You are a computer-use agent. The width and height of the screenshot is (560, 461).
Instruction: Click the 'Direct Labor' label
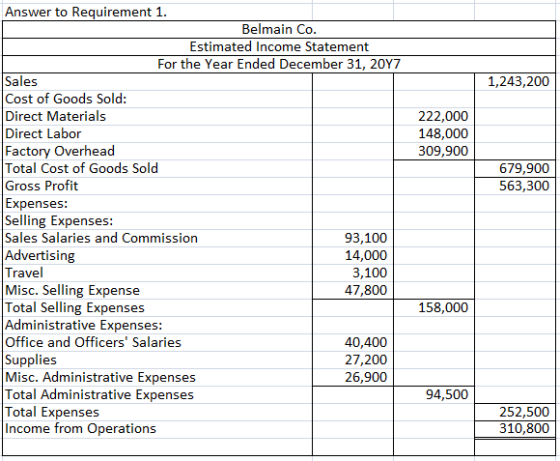(x=43, y=134)
